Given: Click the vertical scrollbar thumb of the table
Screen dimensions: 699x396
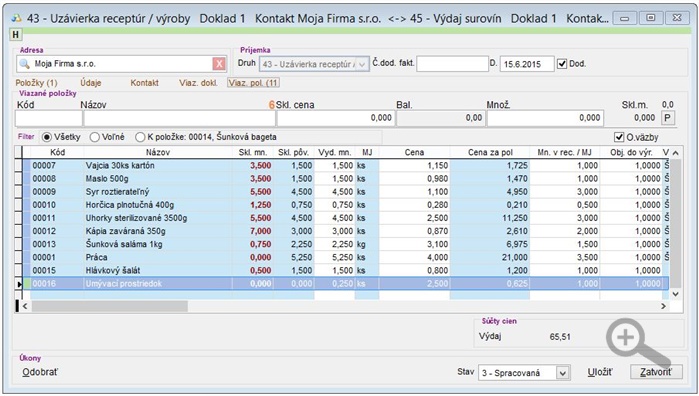Looking at the screenshot, I should 675,223.
